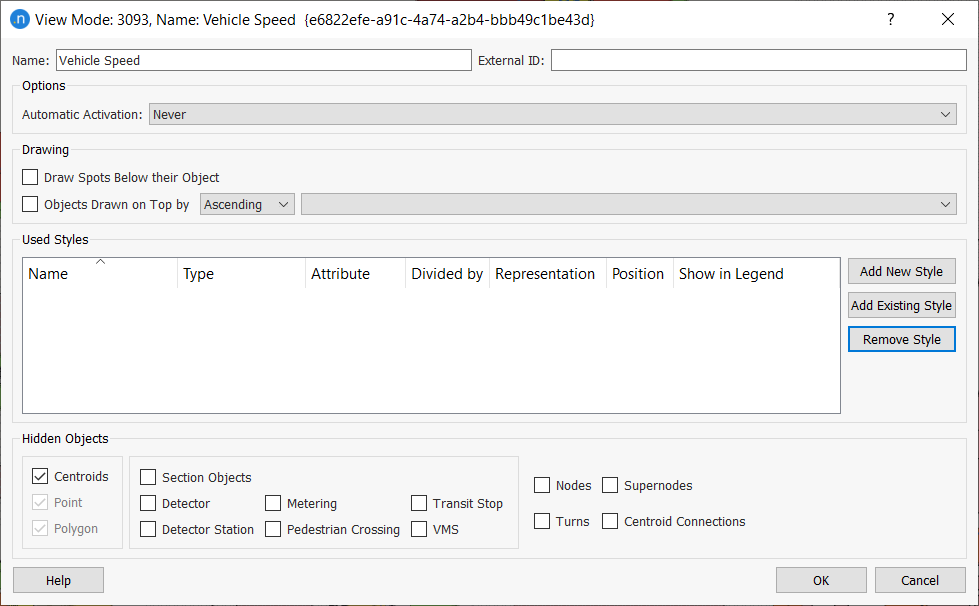The image size is (979, 606).
Task: Open the attribute dropdown beside Ascending
Action: point(628,205)
